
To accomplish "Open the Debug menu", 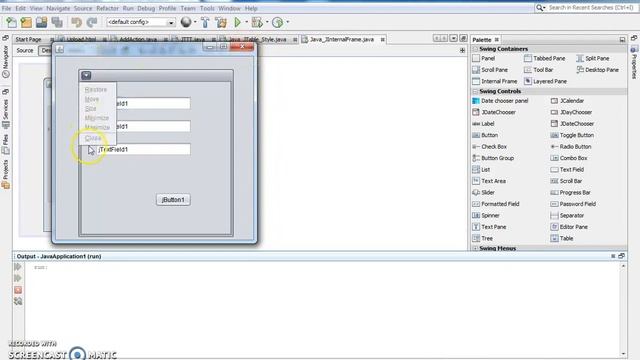I will 146,8.
